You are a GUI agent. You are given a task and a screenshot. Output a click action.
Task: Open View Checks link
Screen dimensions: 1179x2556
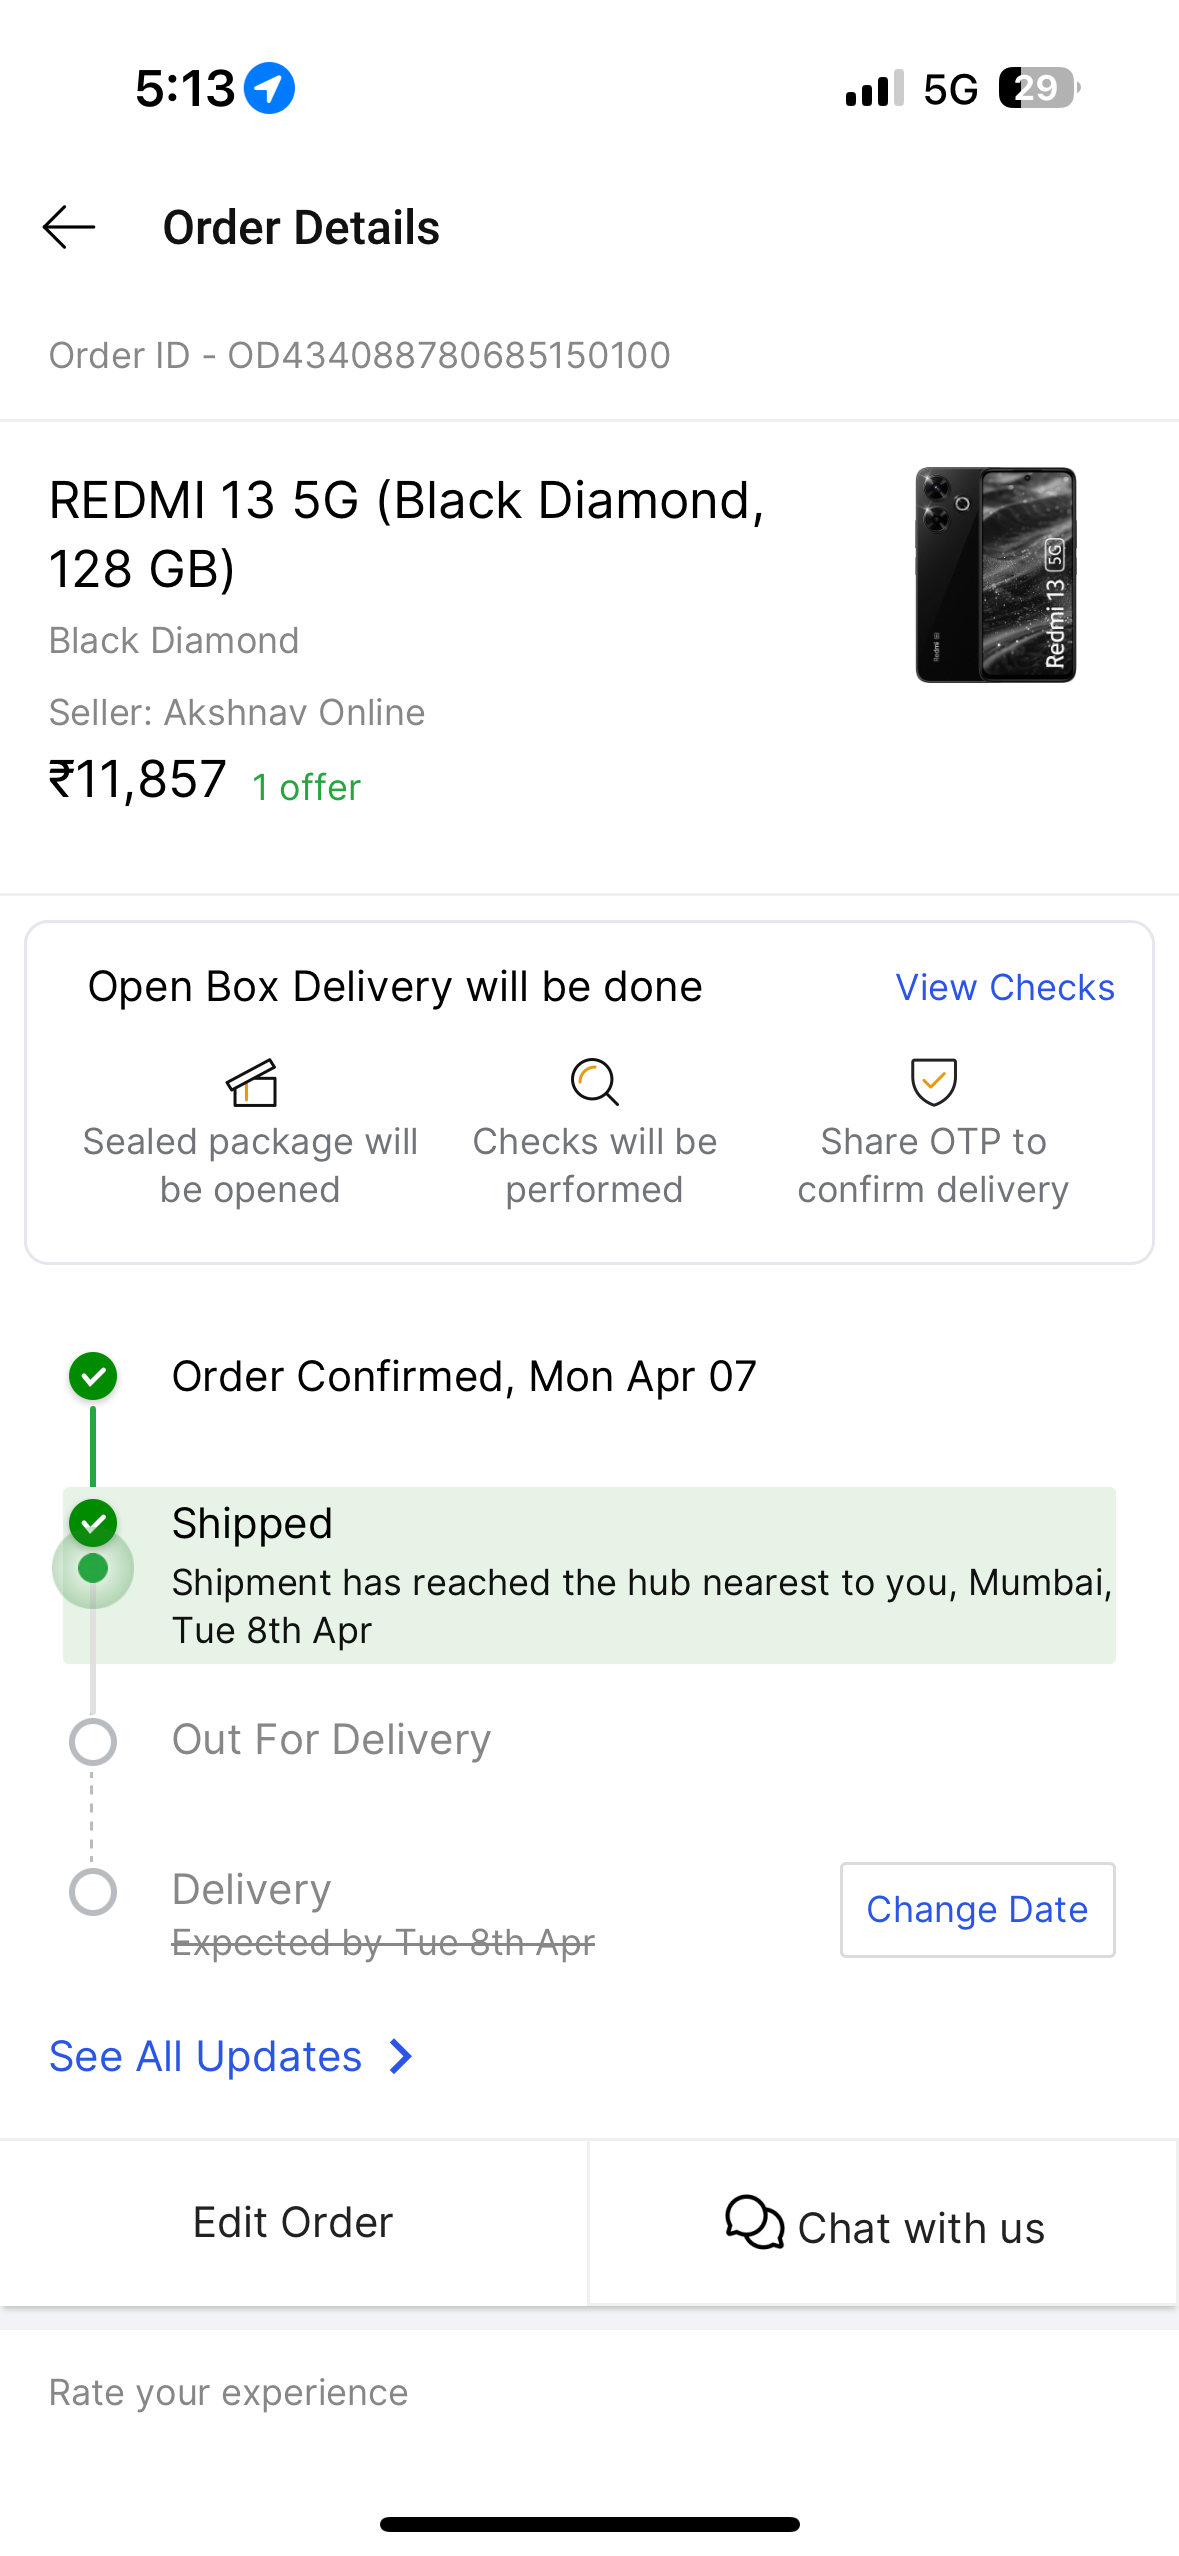[1004, 987]
